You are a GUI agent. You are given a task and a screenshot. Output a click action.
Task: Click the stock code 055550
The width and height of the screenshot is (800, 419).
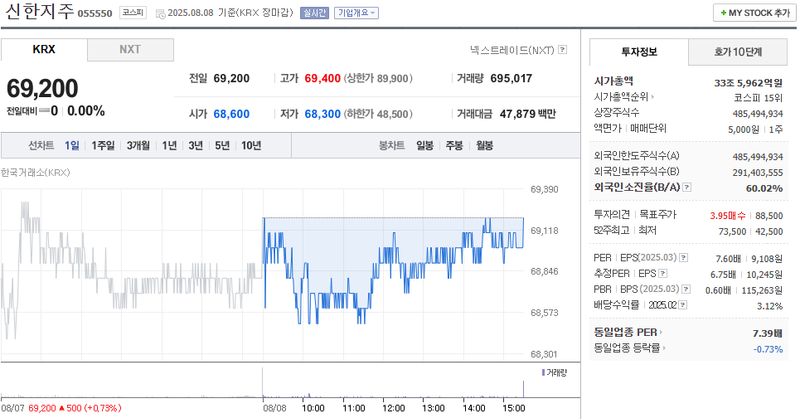(x=95, y=14)
